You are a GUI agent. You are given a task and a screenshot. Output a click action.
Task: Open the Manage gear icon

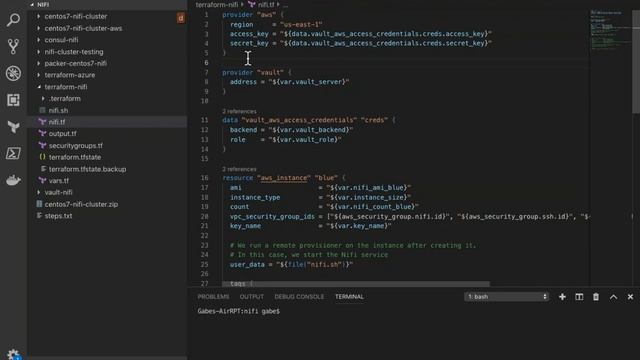(x=13, y=354)
